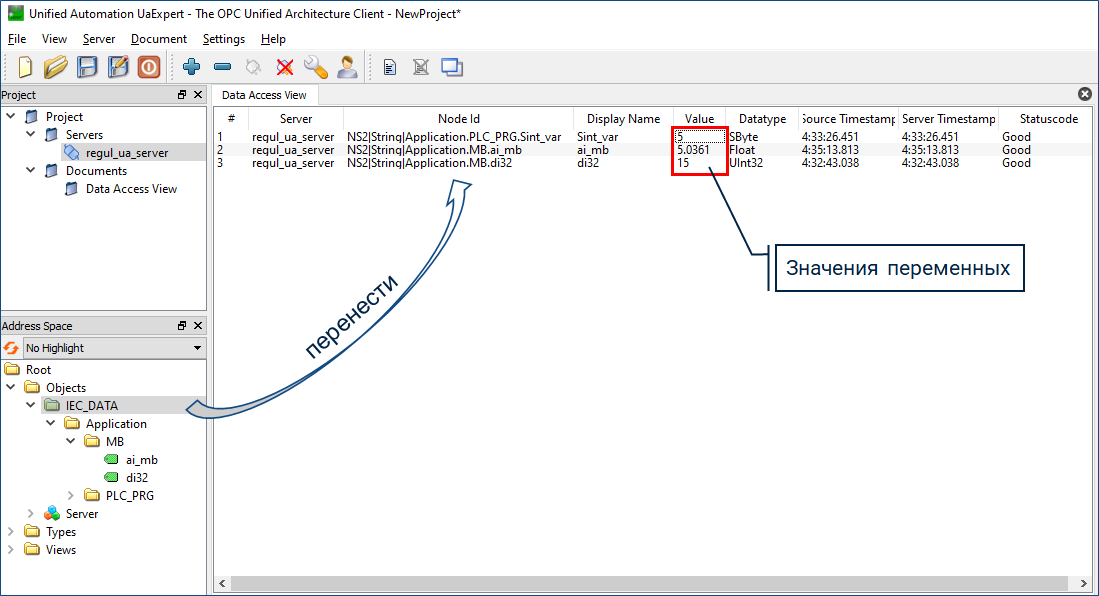Save the project using the floppy disk icon
This screenshot has height=596, width=1099.
pos(88,67)
